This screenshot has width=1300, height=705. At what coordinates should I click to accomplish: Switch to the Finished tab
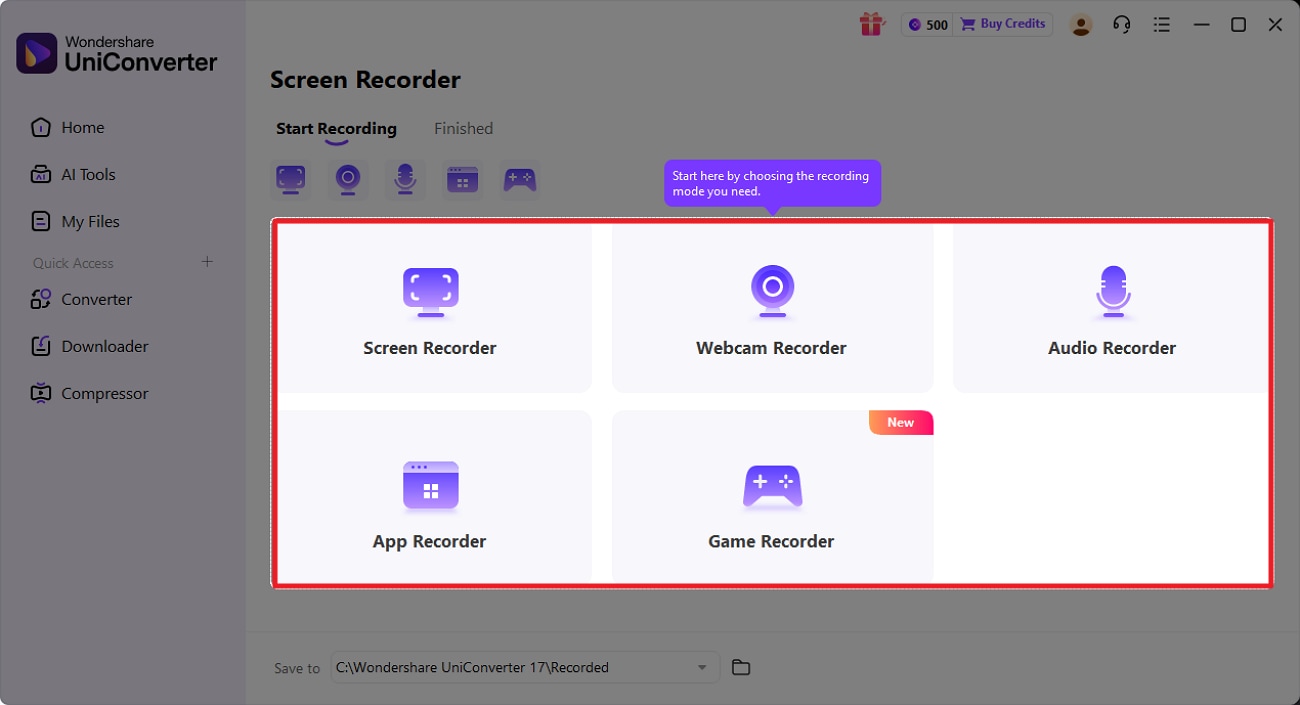pyautogui.click(x=463, y=128)
